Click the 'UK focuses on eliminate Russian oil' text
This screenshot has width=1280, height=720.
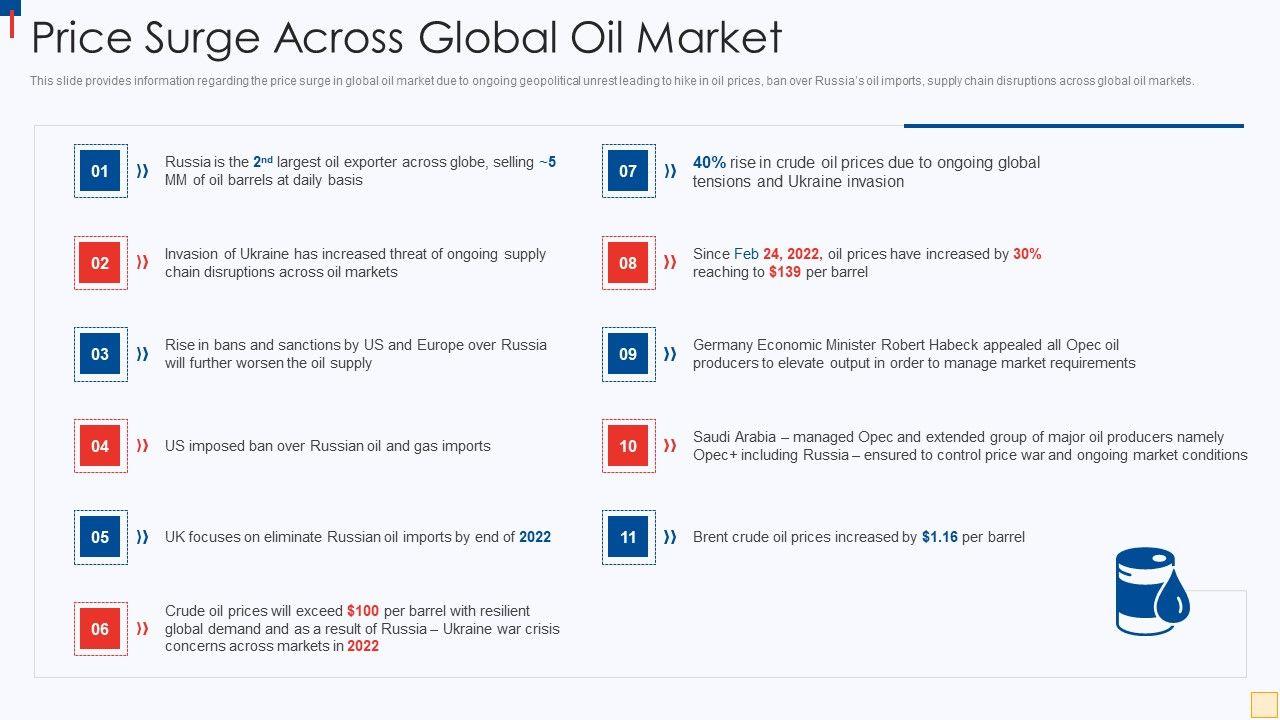click(357, 537)
